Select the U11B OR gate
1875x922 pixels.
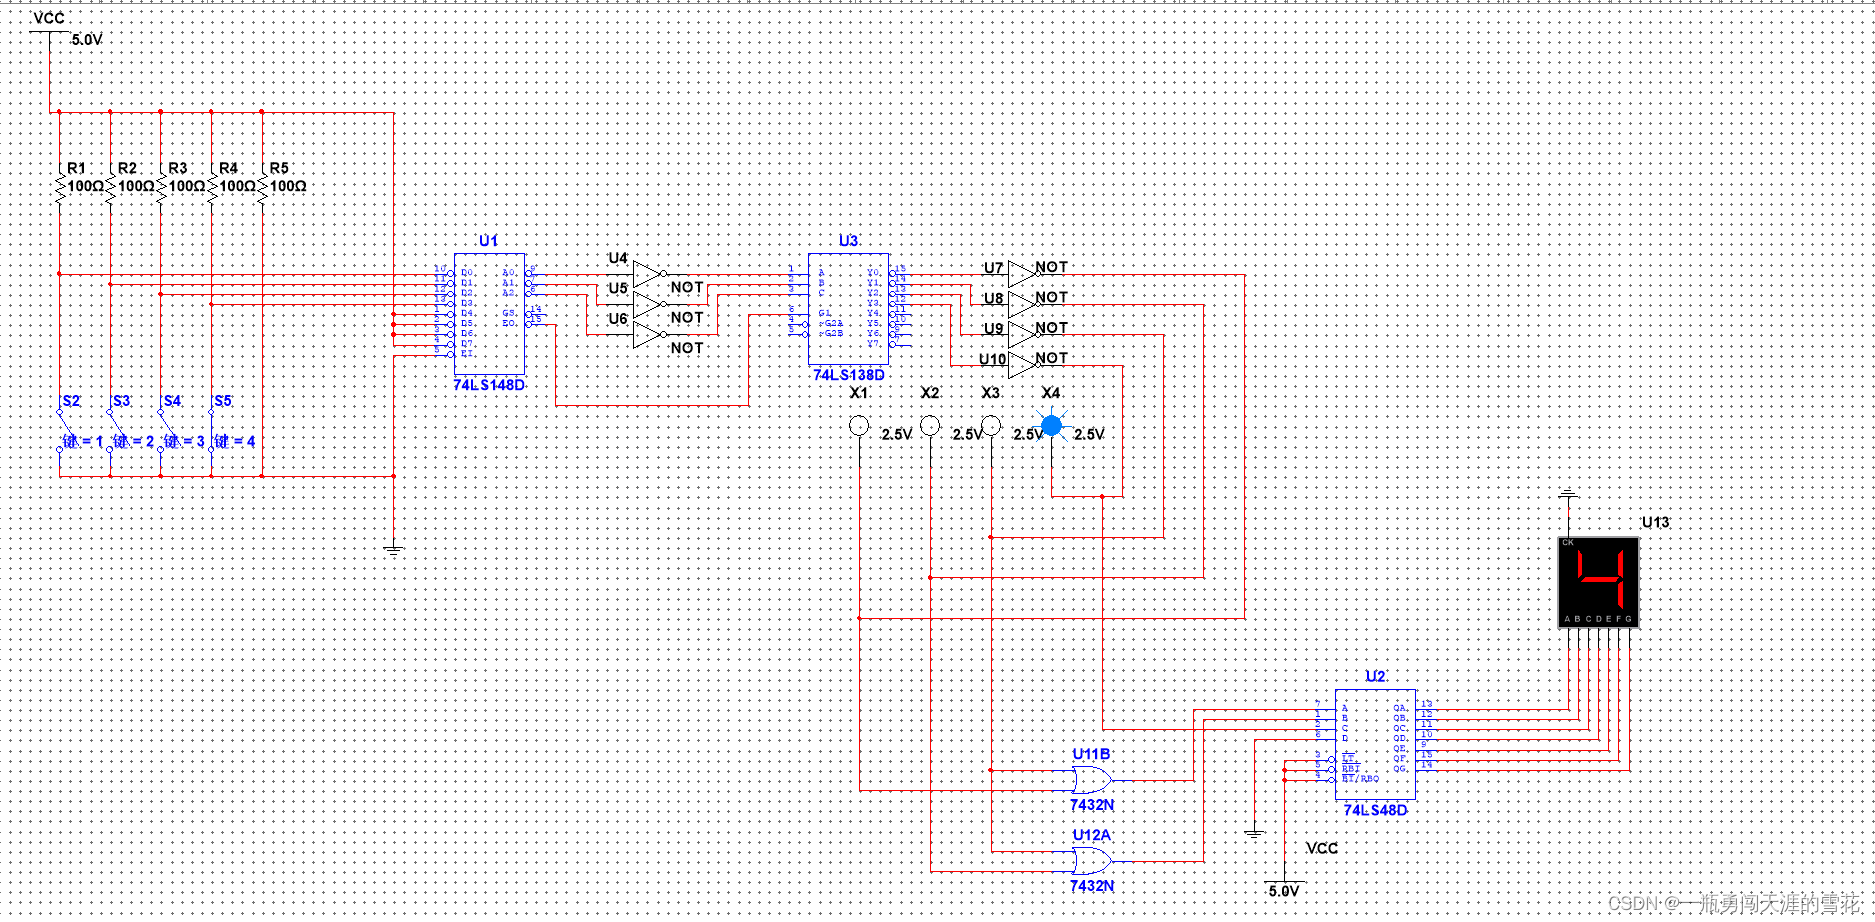pos(1091,780)
